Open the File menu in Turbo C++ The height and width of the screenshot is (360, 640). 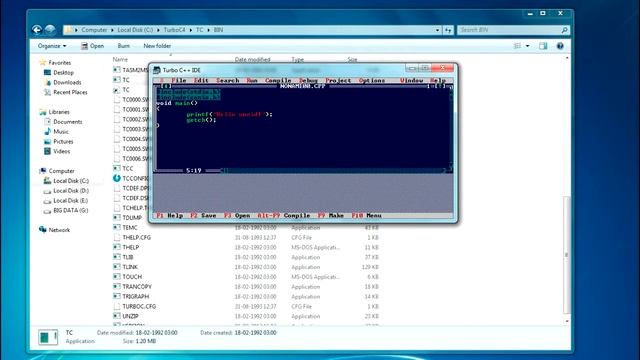click(179, 80)
